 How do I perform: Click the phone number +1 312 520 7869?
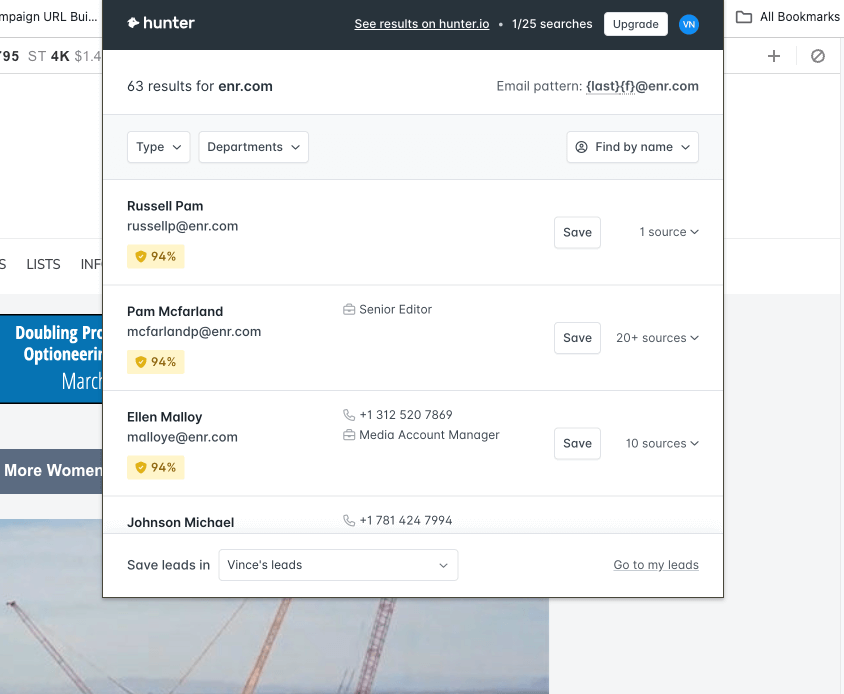click(x=406, y=415)
